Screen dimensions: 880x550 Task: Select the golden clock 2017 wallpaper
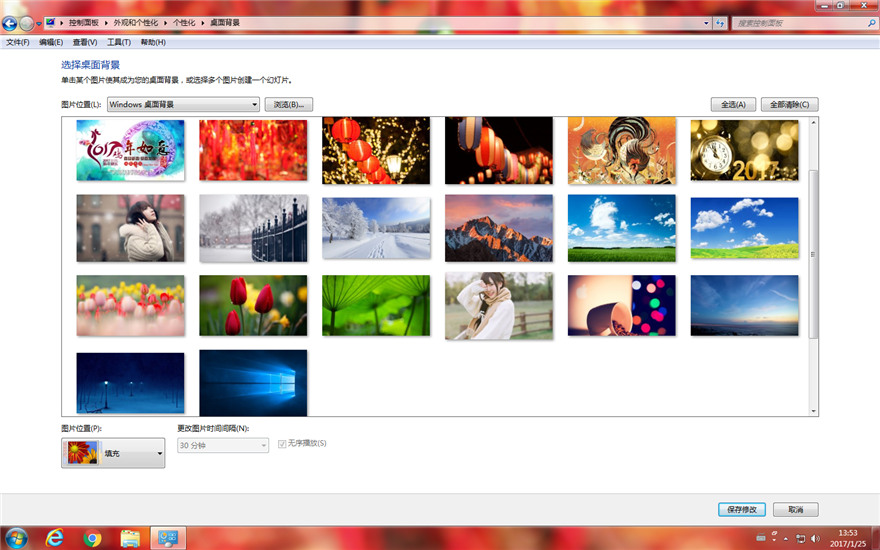(x=745, y=150)
